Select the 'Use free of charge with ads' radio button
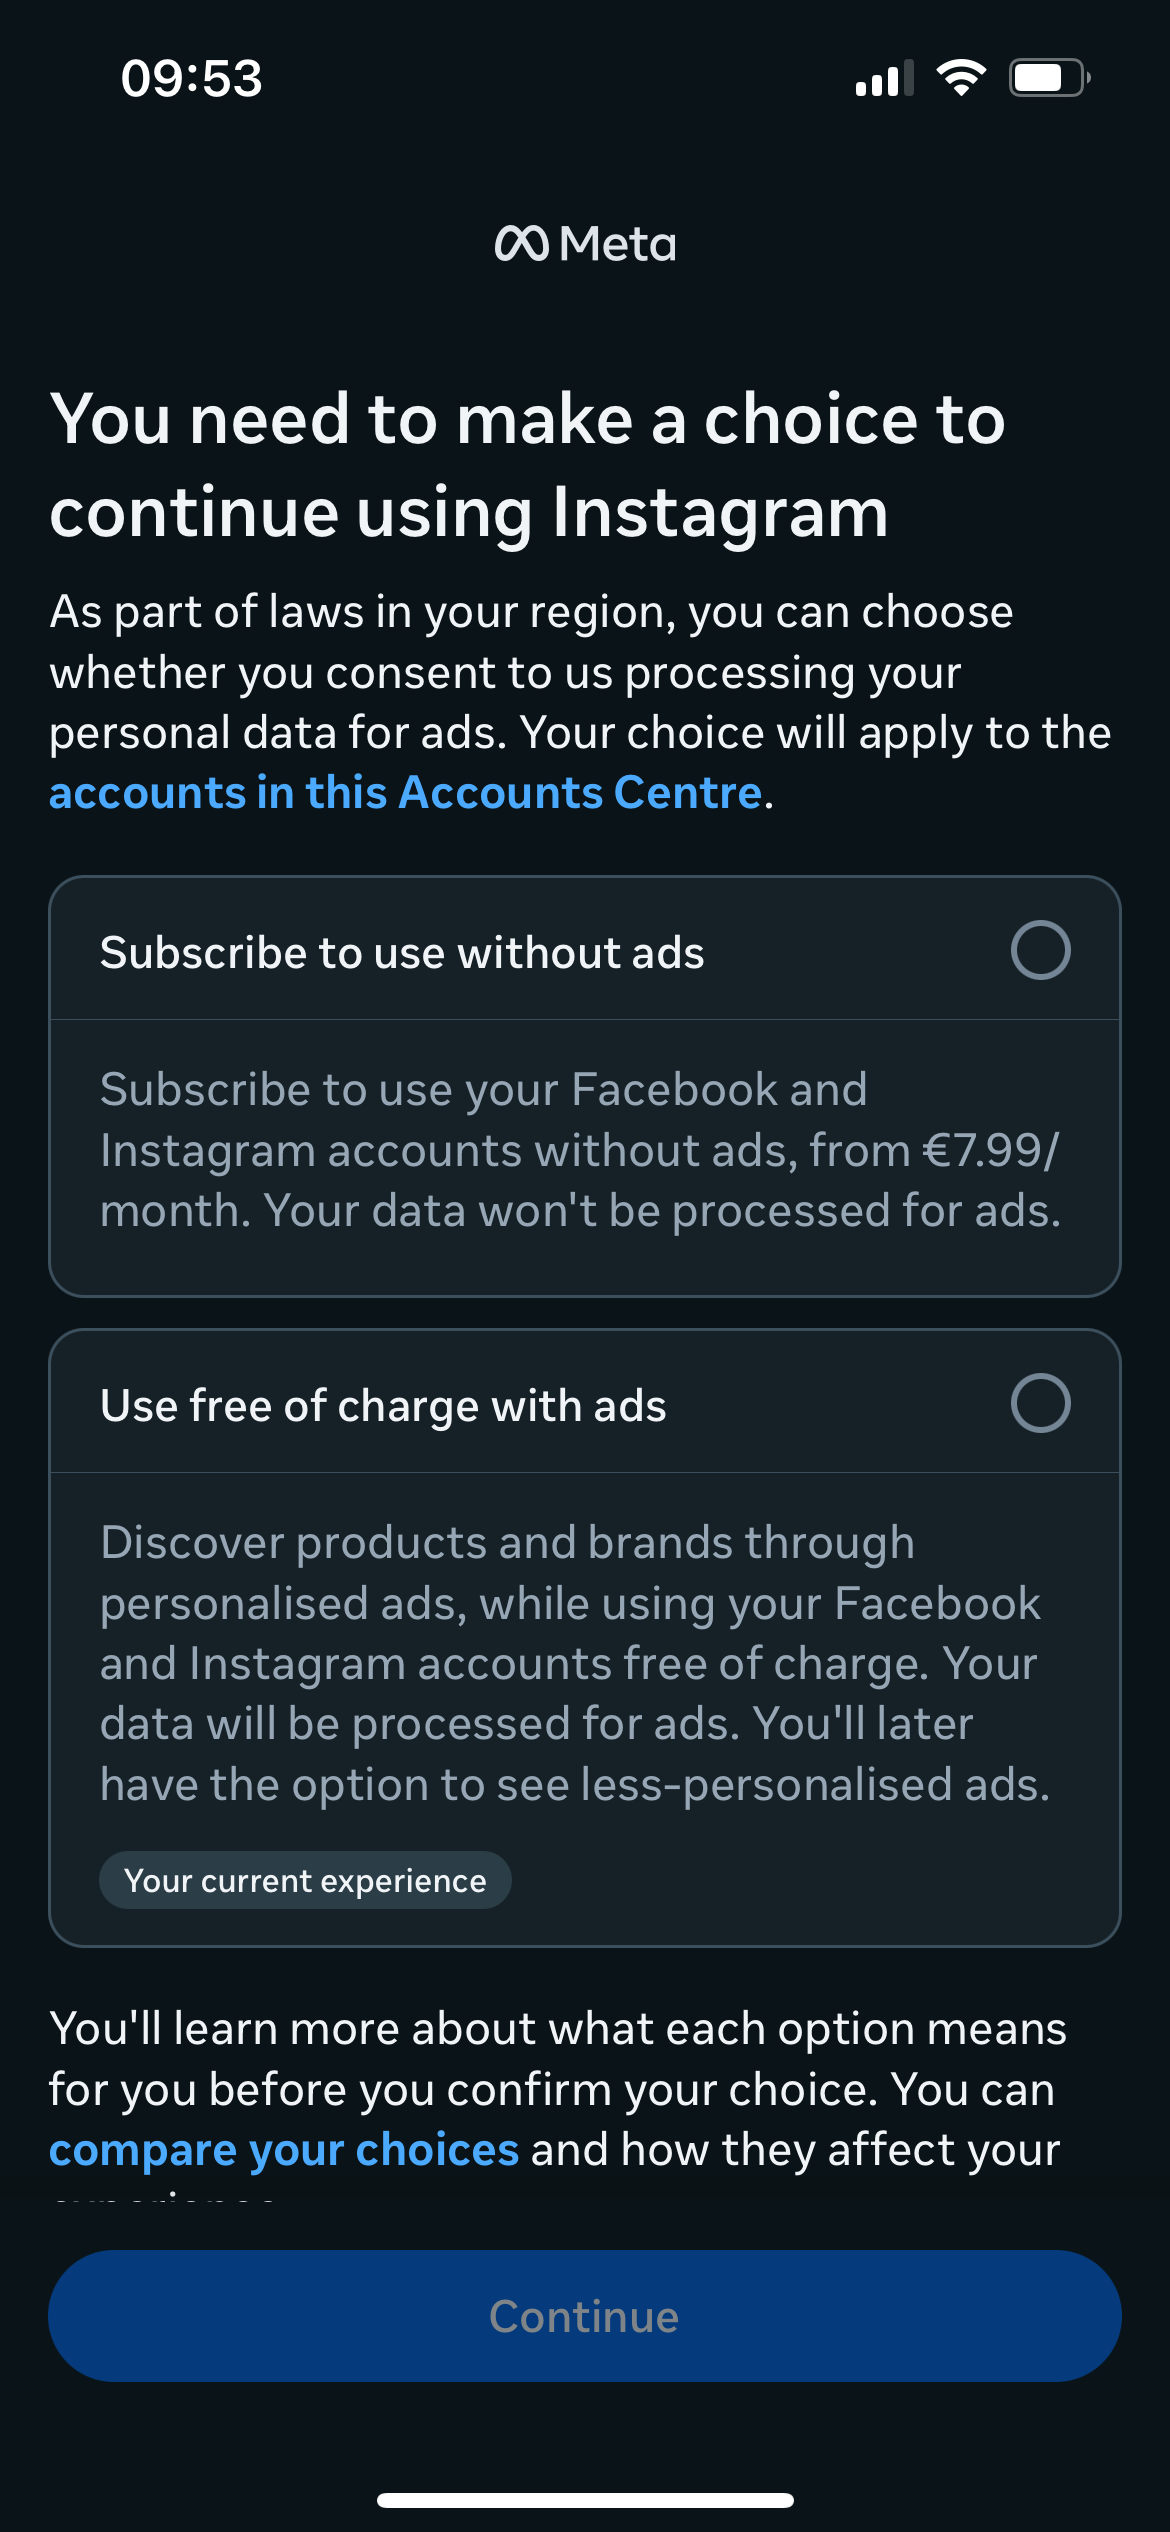Viewport: 1170px width, 2532px height. click(1040, 1403)
